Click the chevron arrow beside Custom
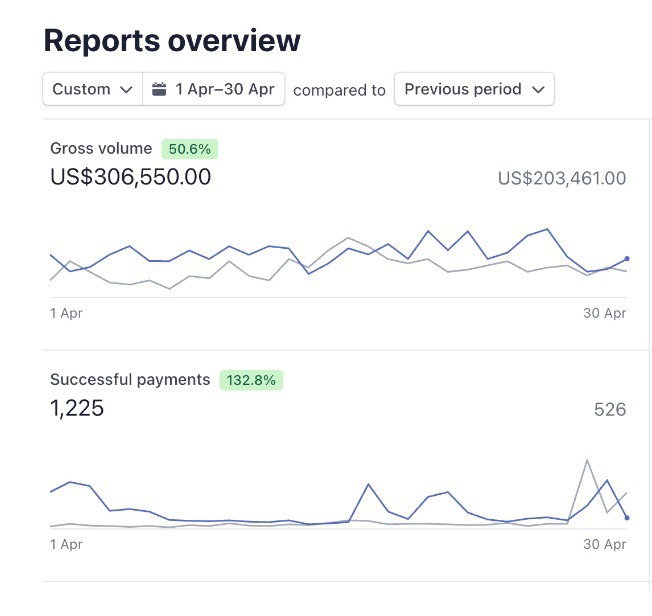Screen dimensions: 652x616 [126, 89]
